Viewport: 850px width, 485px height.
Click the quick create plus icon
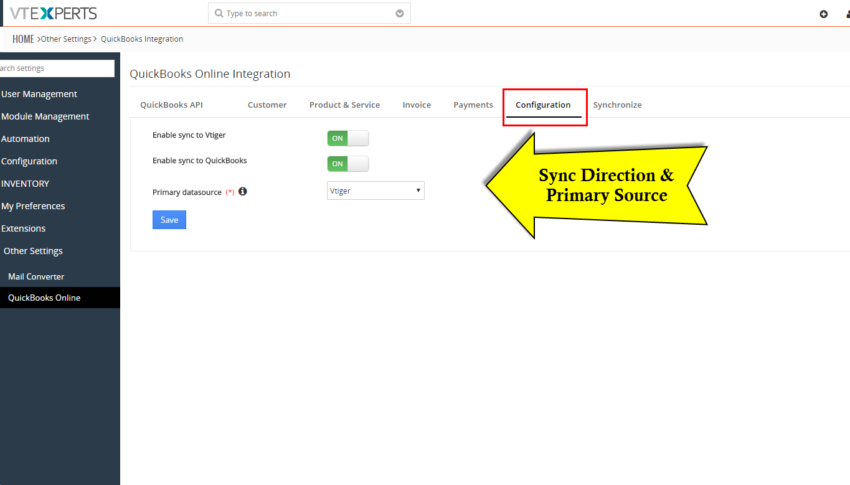(x=823, y=14)
